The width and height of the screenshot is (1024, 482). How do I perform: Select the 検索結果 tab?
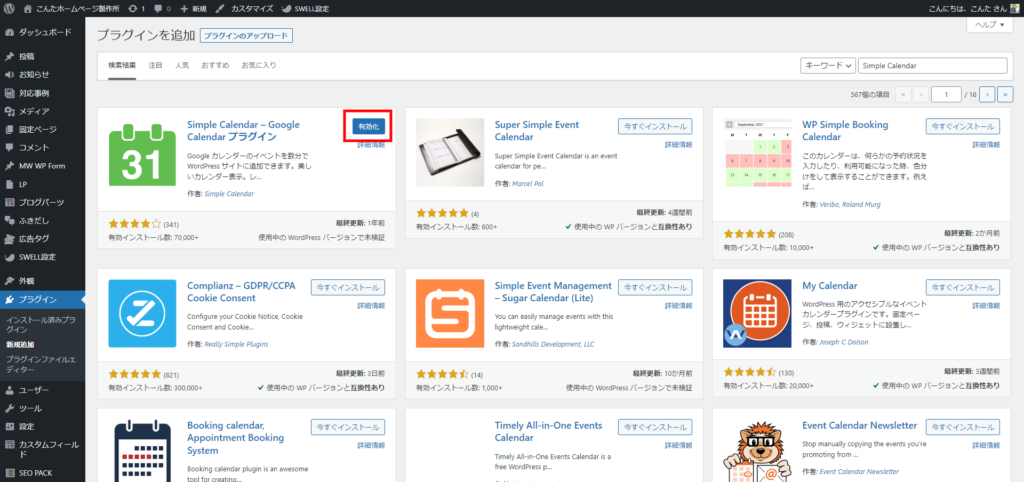tap(122, 65)
